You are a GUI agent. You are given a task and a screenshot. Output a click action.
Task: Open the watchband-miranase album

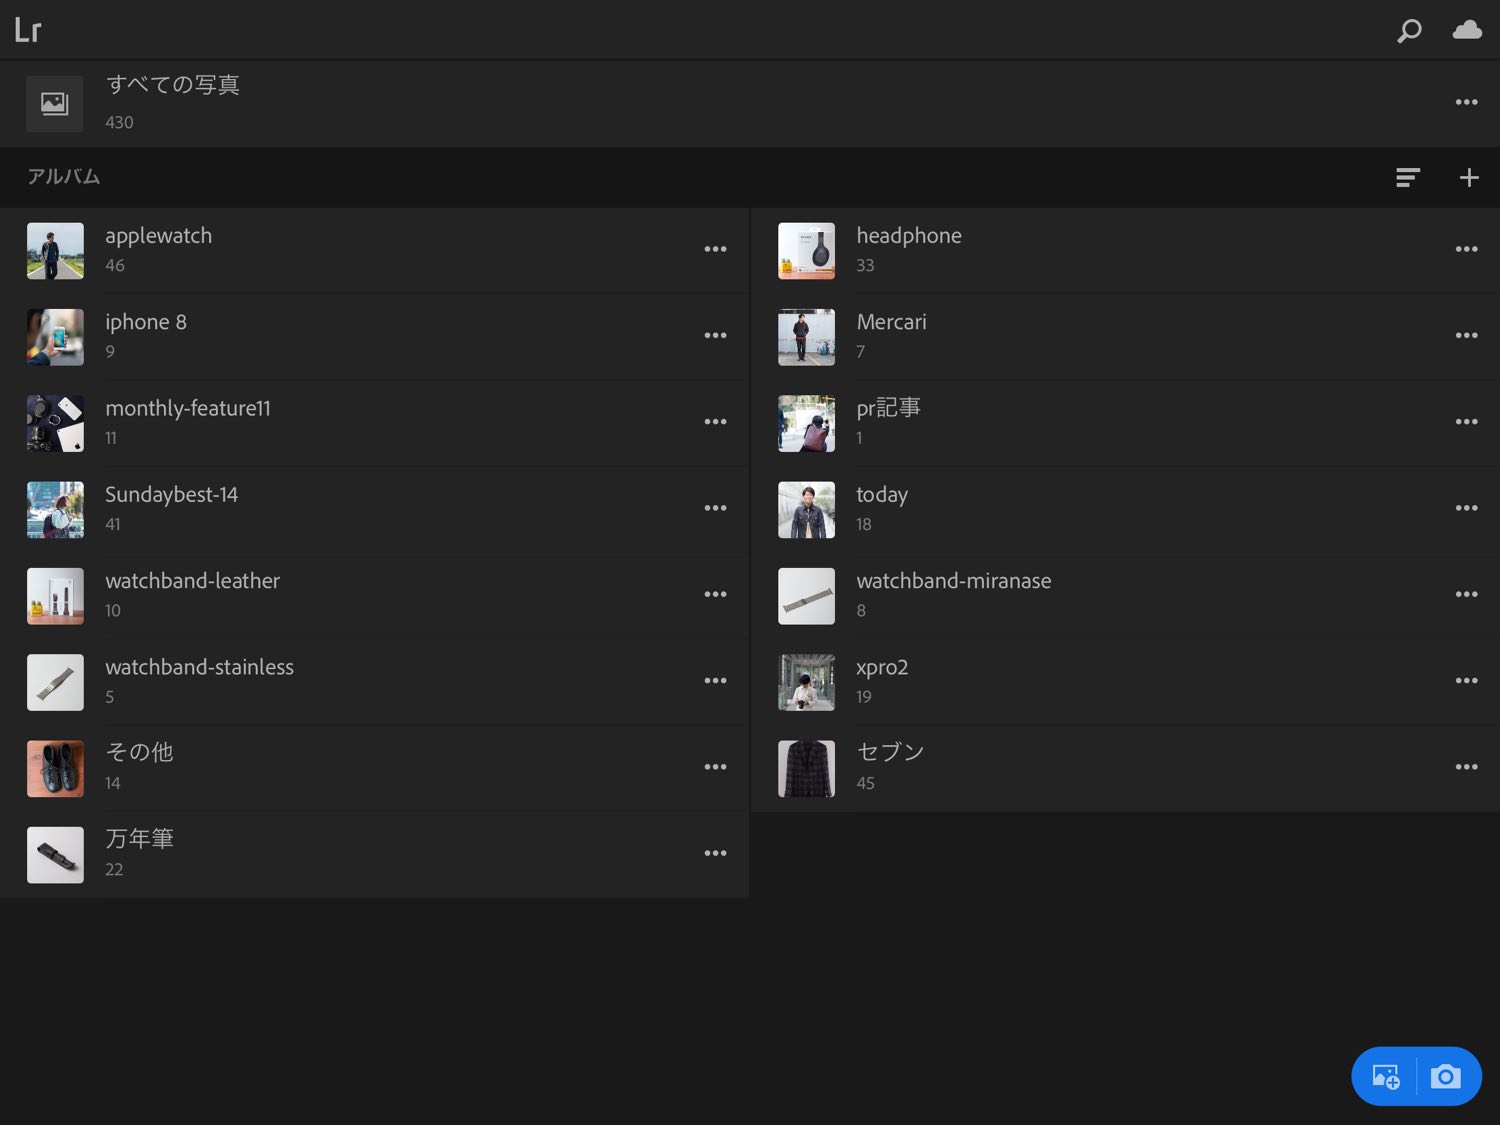click(953, 581)
